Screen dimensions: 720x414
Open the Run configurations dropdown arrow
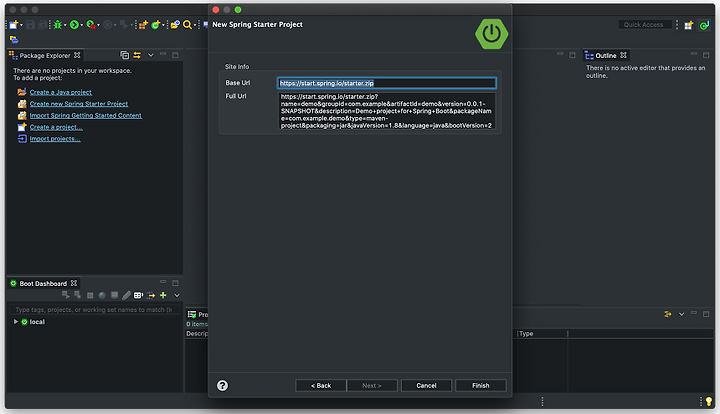point(82,25)
